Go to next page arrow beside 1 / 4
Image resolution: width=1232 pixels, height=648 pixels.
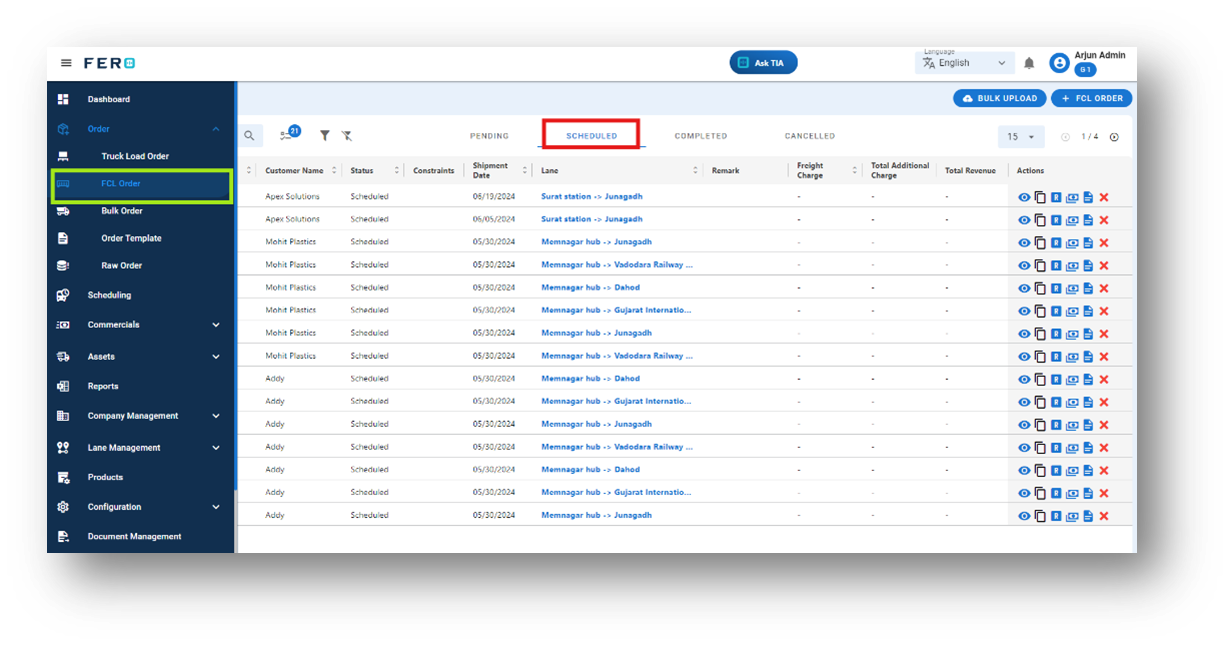coord(1114,137)
